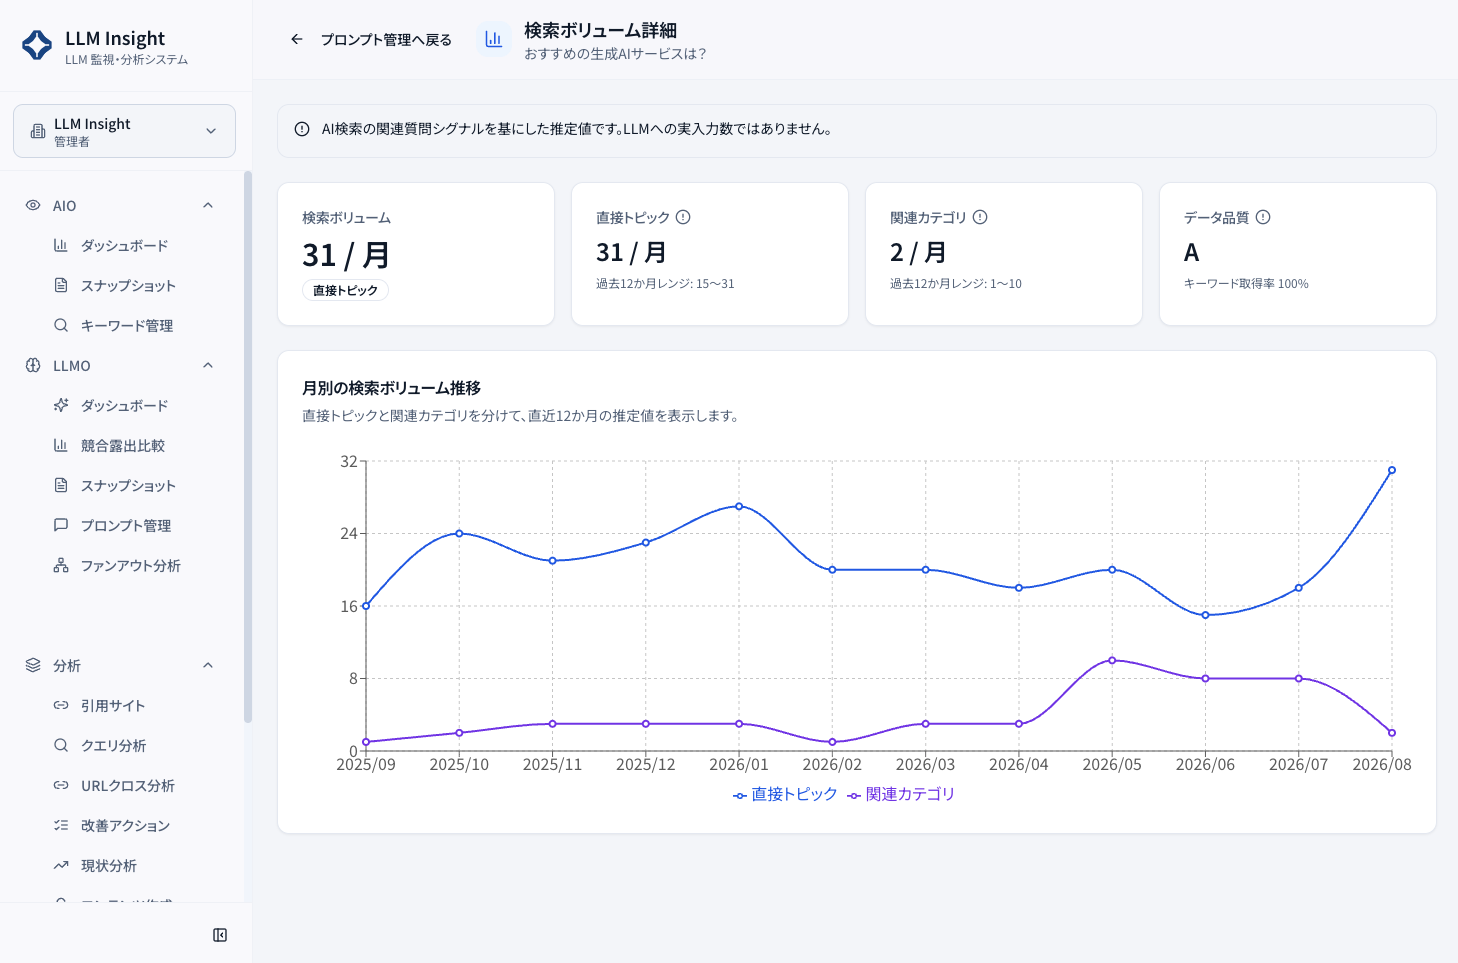Collapse the sidebar with the bottom panel icon
The image size is (1458, 963).
pyautogui.click(x=220, y=935)
